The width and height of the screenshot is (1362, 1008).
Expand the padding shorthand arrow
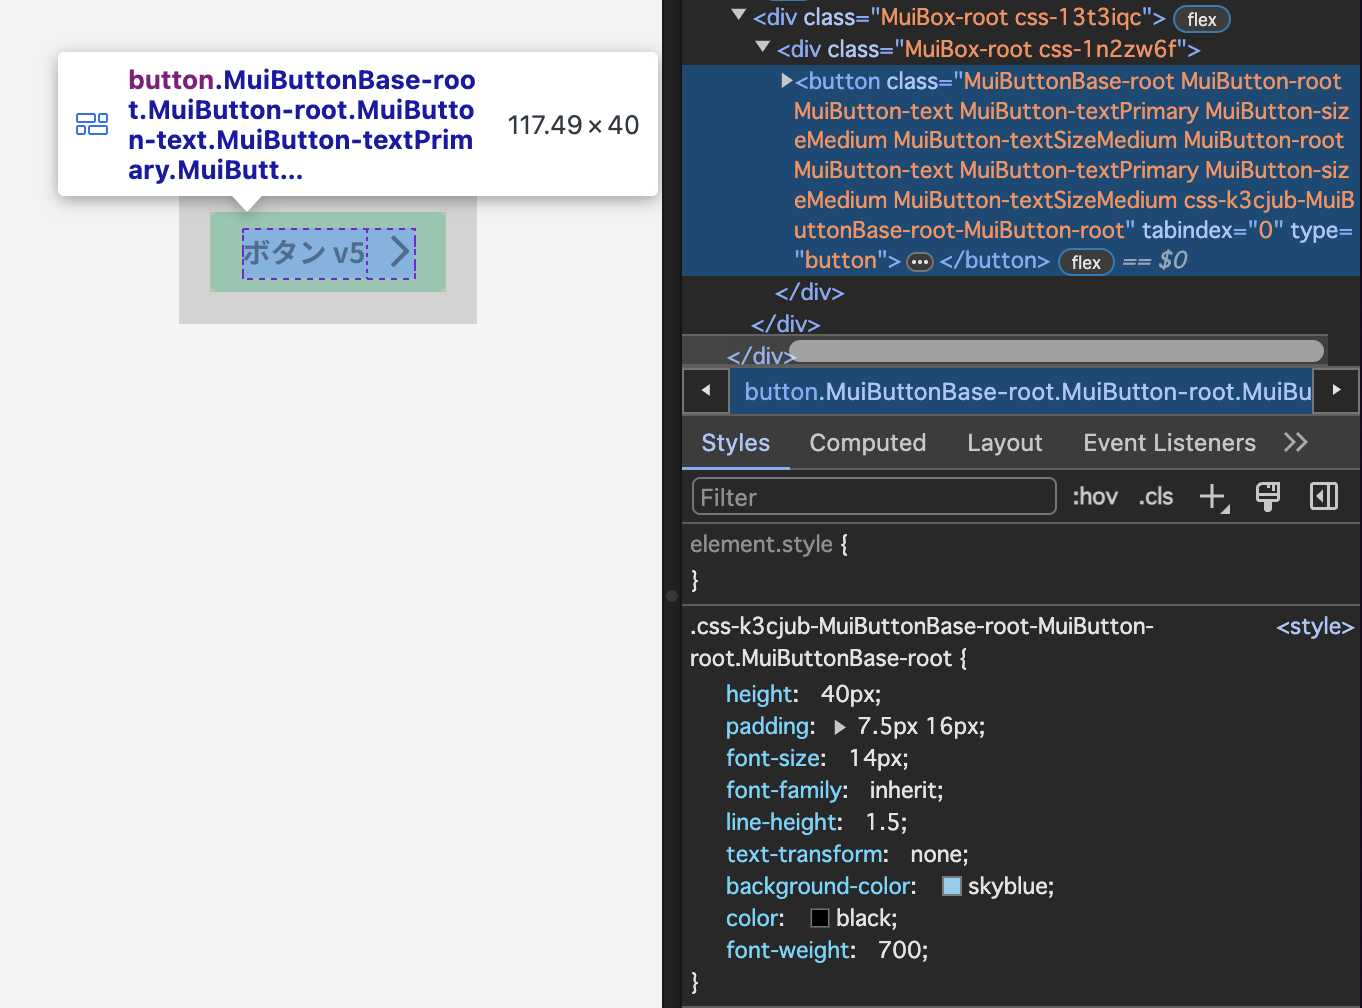tap(838, 727)
